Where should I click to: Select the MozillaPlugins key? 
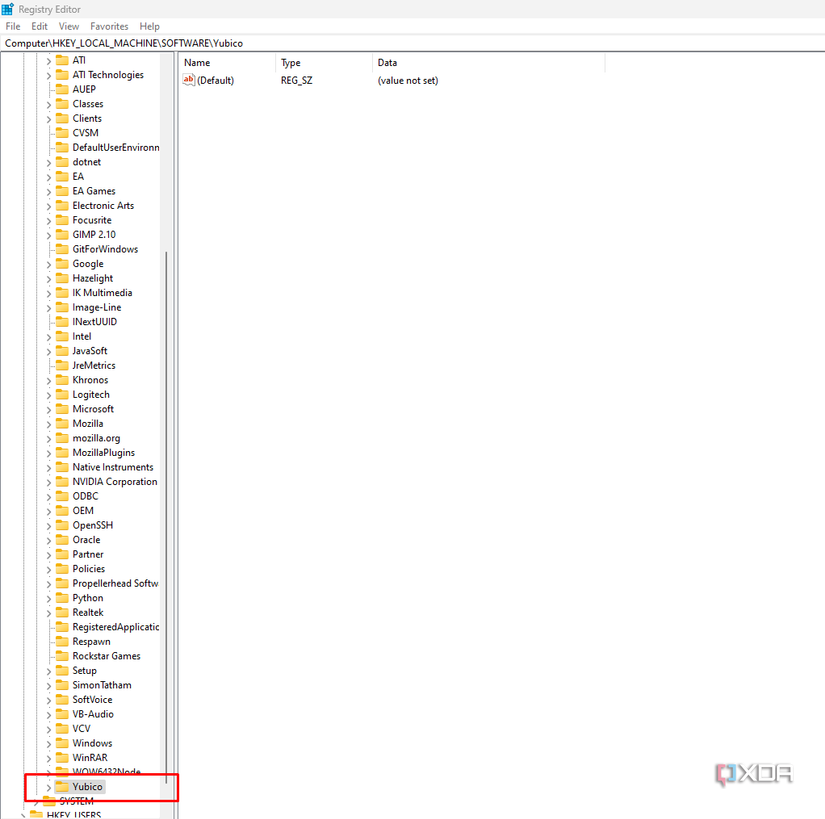[x=104, y=452]
